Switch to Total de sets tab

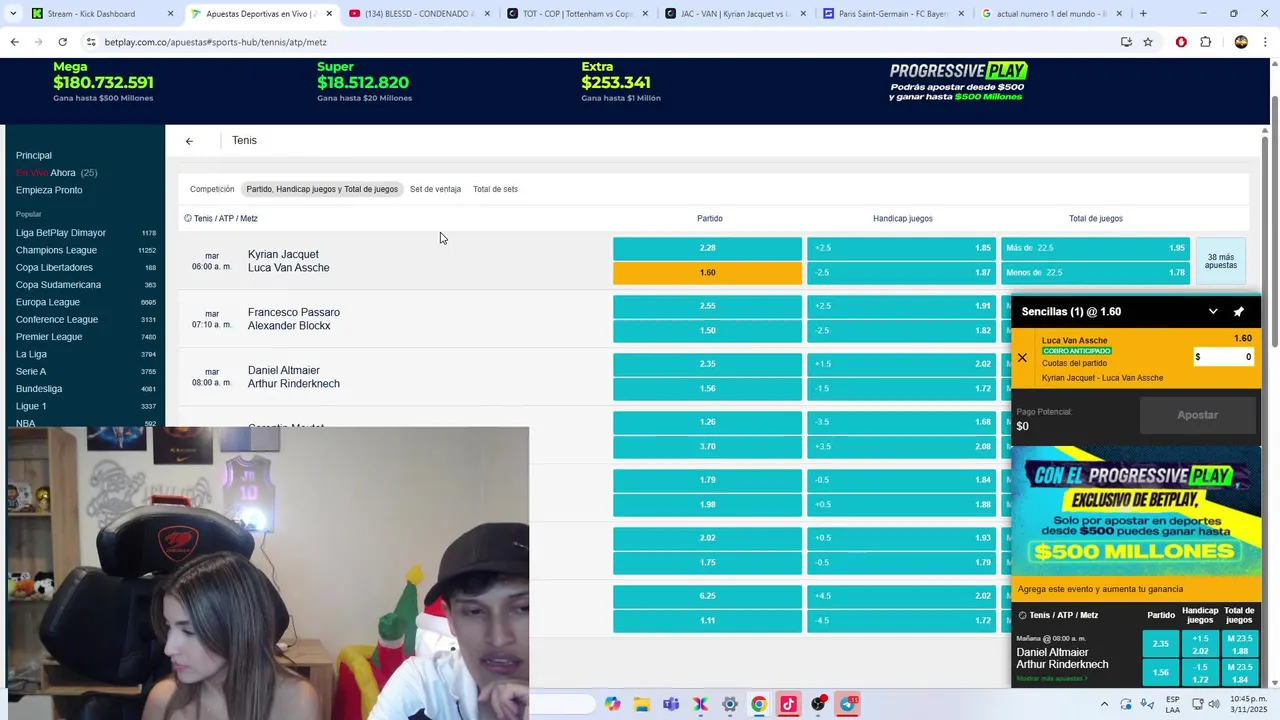point(495,189)
